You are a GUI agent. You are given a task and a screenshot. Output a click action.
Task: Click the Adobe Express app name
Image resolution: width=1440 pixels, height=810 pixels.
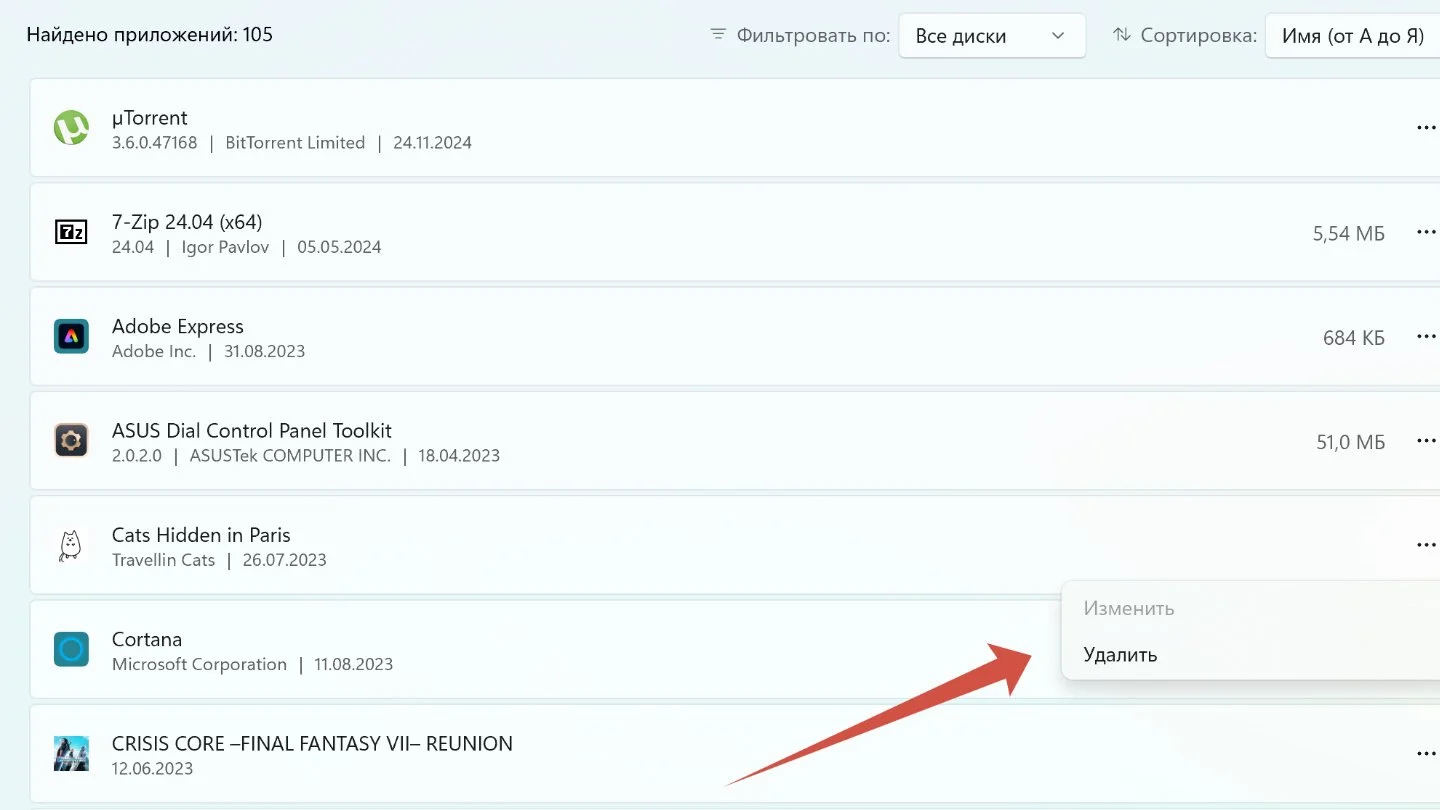(178, 326)
